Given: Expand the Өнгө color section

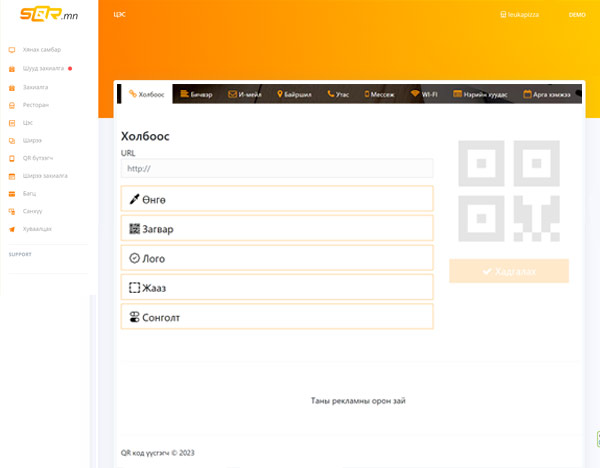Looking at the screenshot, I should coord(276,199).
